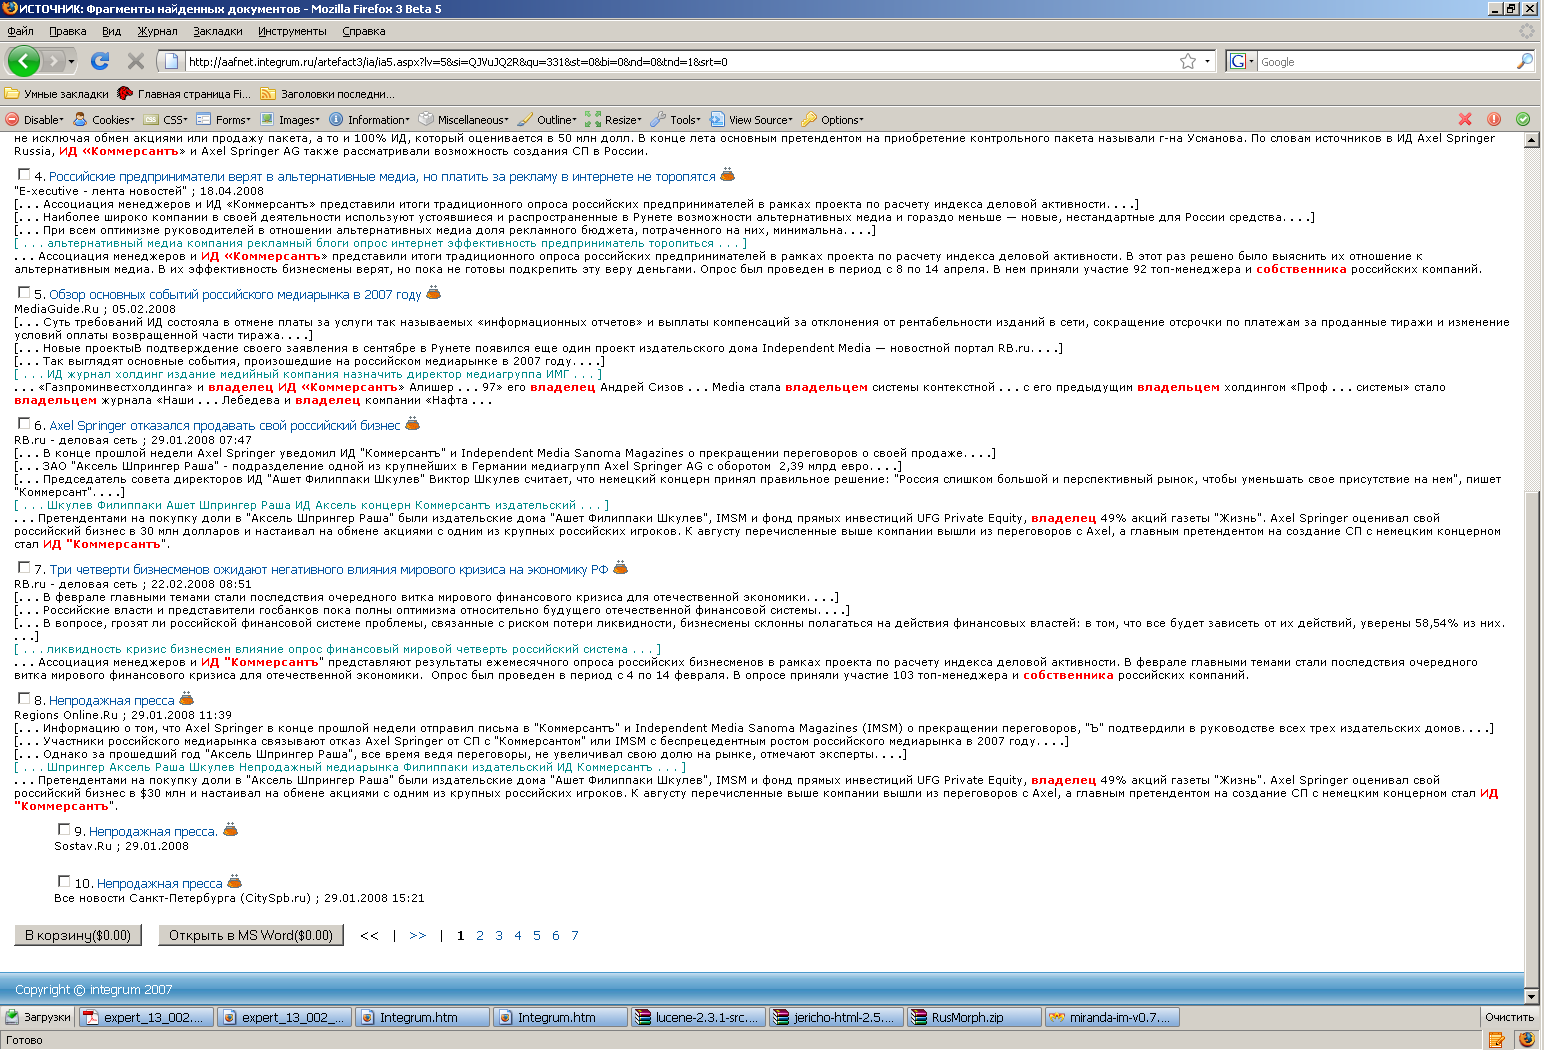Tick the checkbox for result 9
The height and width of the screenshot is (1050, 1544).
point(64,829)
